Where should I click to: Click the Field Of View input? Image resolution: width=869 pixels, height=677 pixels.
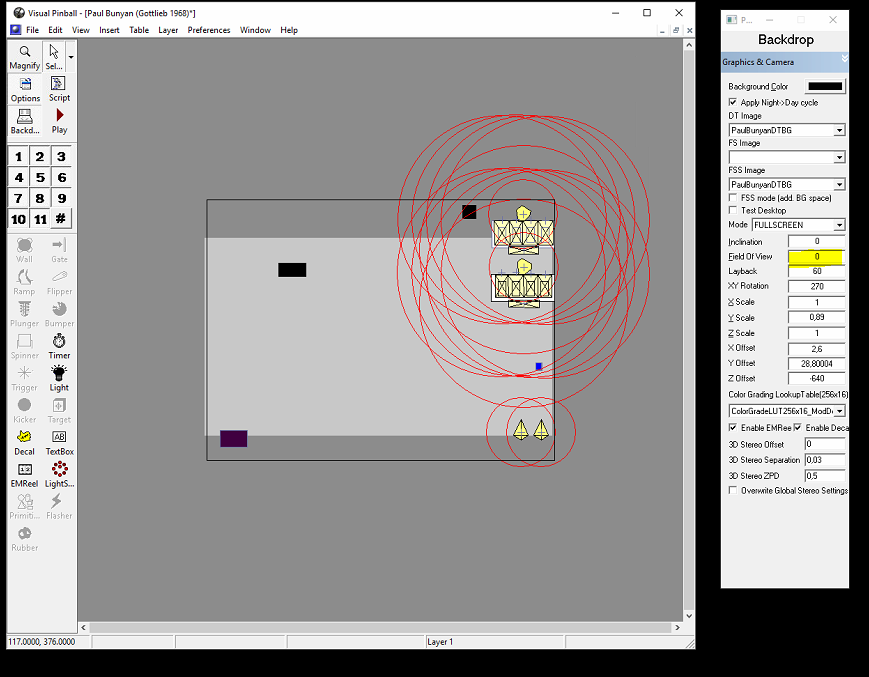pos(816,257)
